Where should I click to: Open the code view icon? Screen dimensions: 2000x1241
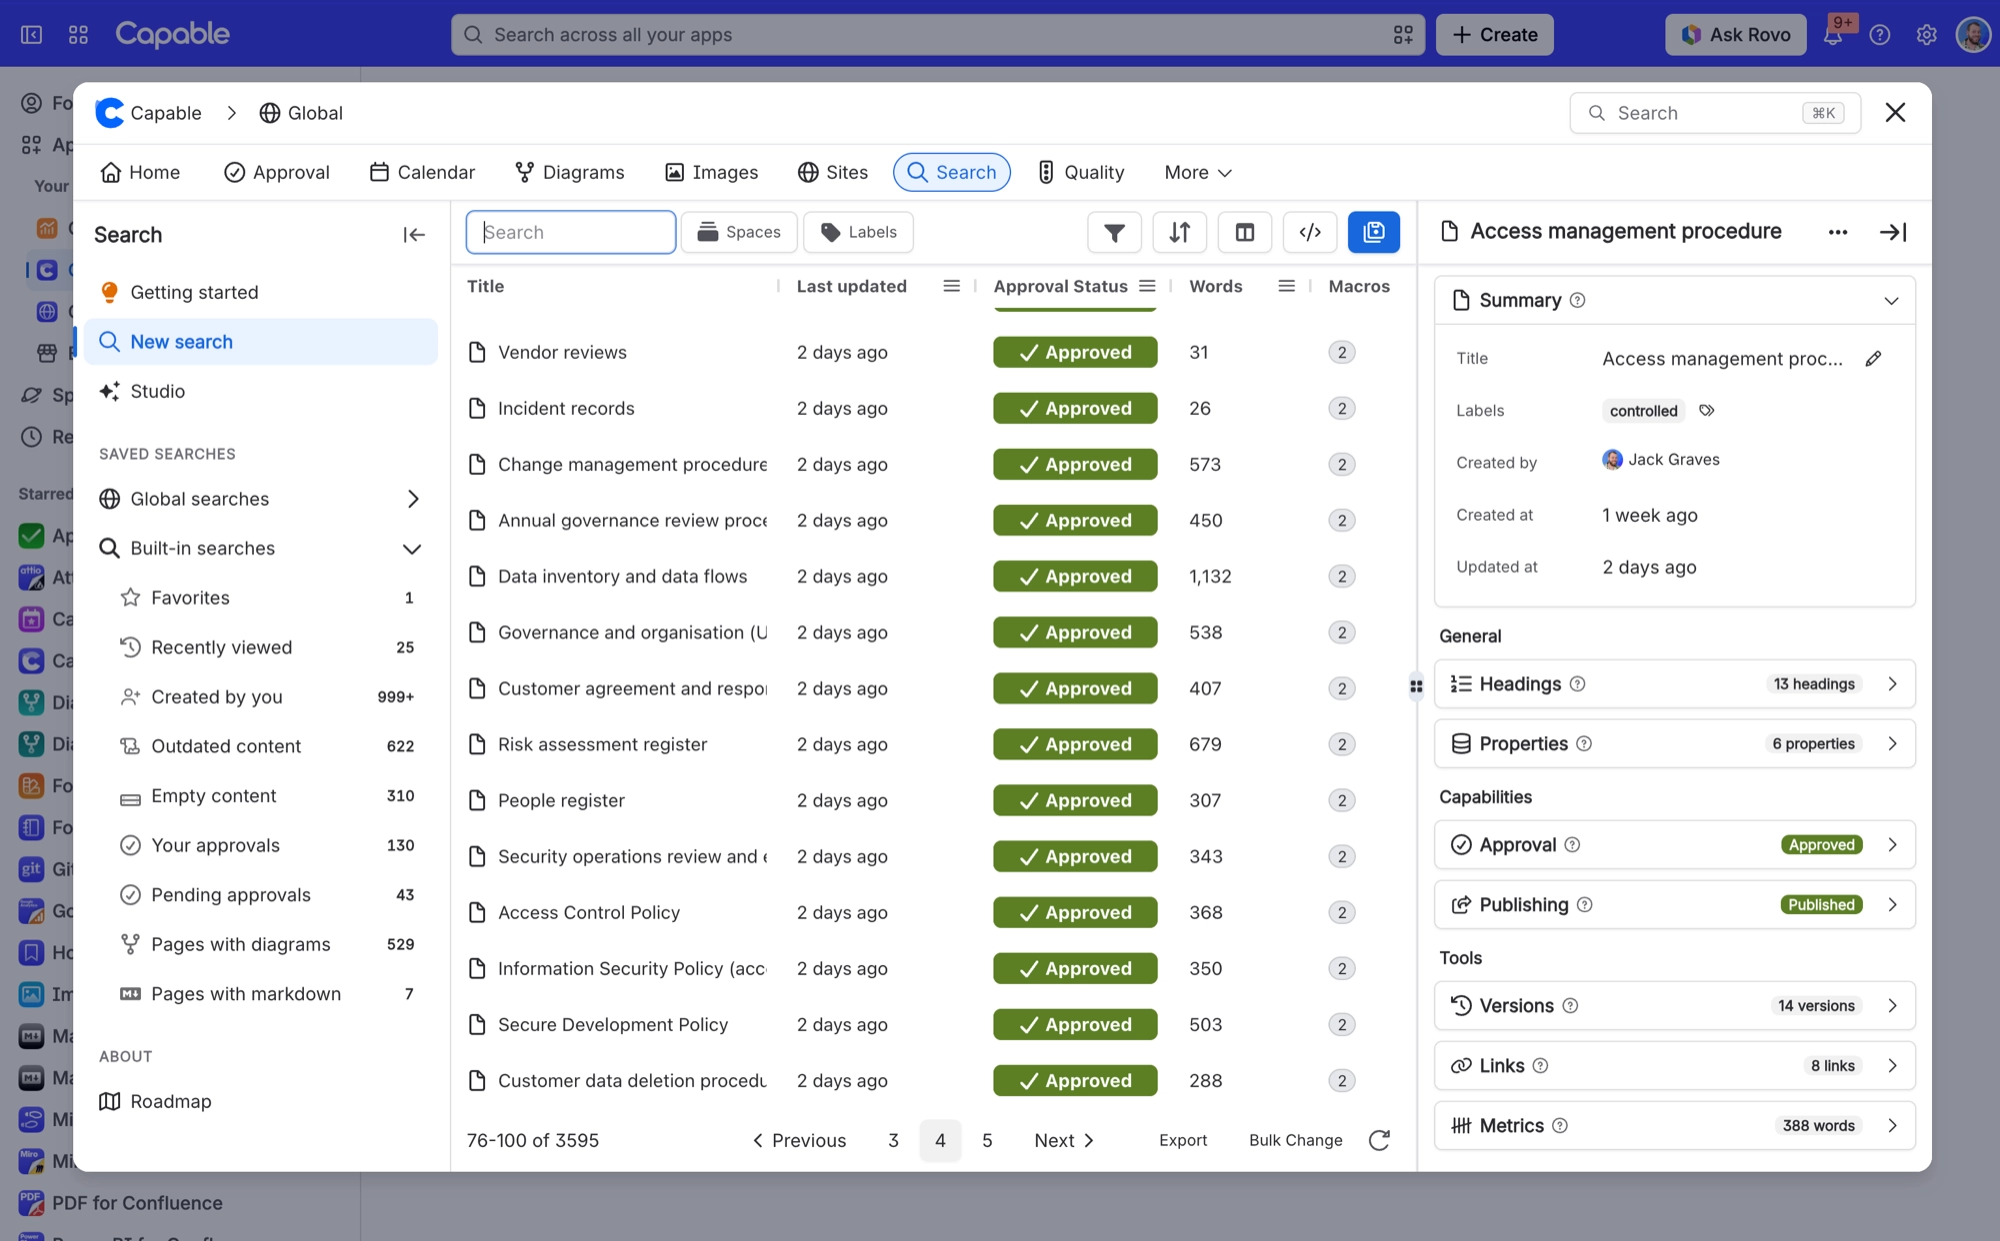click(x=1309, y=232)
